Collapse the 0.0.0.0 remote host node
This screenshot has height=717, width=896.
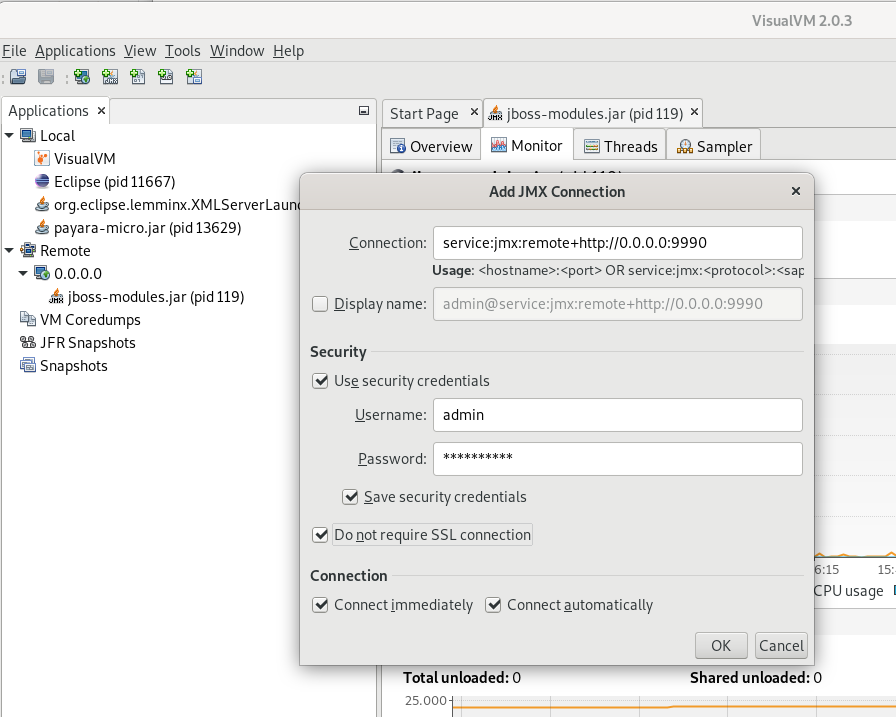coord(23,274)
